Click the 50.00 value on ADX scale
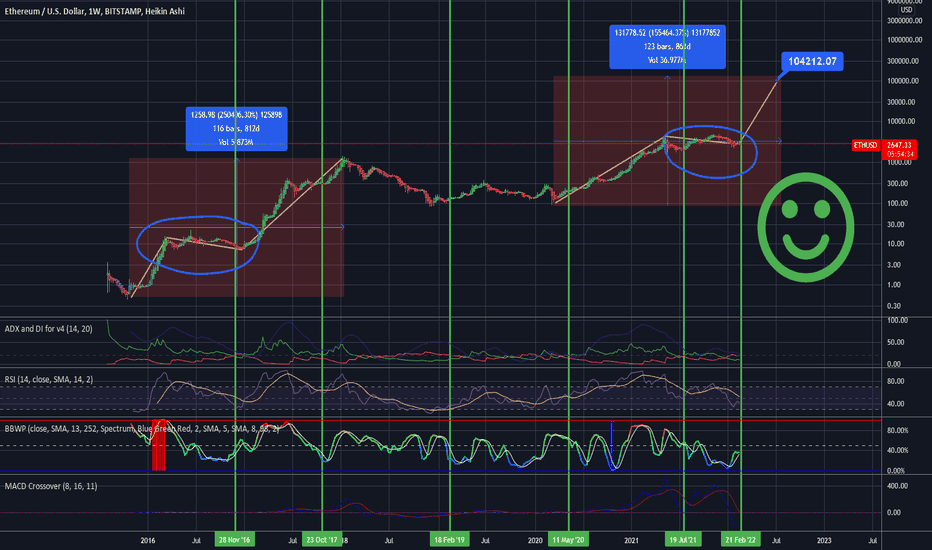Screen dimensions: 932x550 click(896, 342)
